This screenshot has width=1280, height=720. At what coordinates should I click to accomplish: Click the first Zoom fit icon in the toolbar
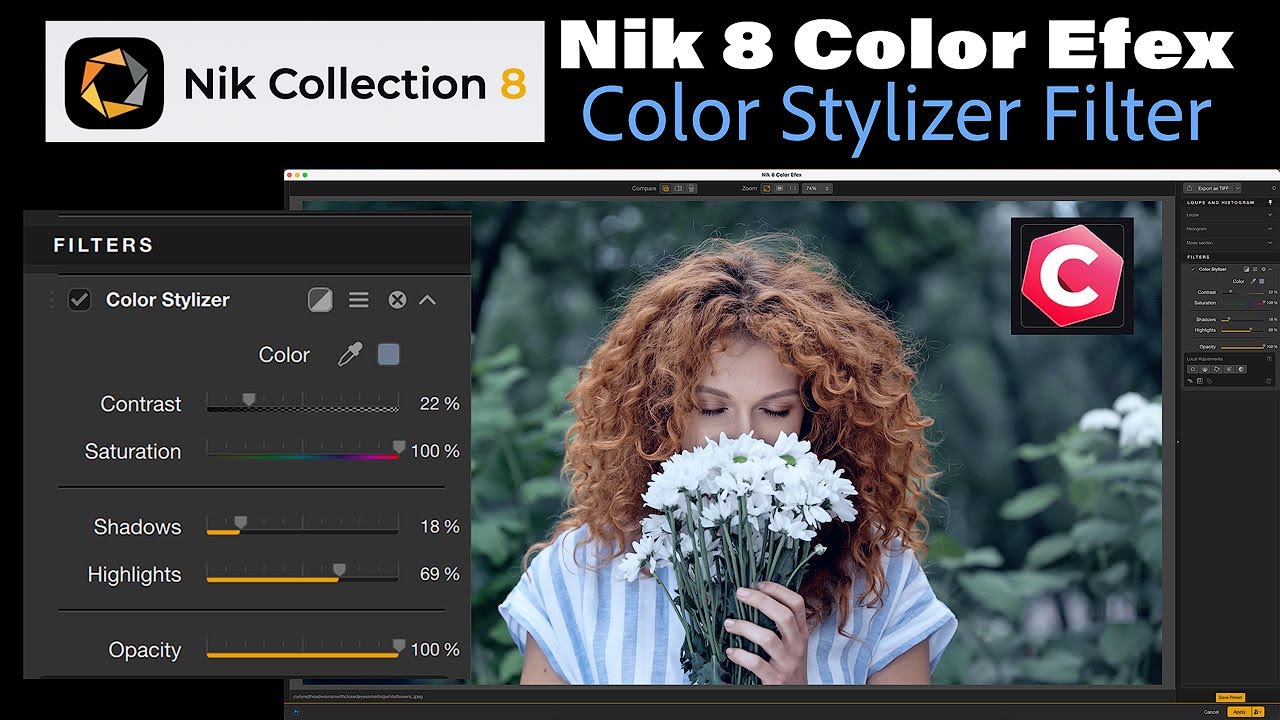766,188
